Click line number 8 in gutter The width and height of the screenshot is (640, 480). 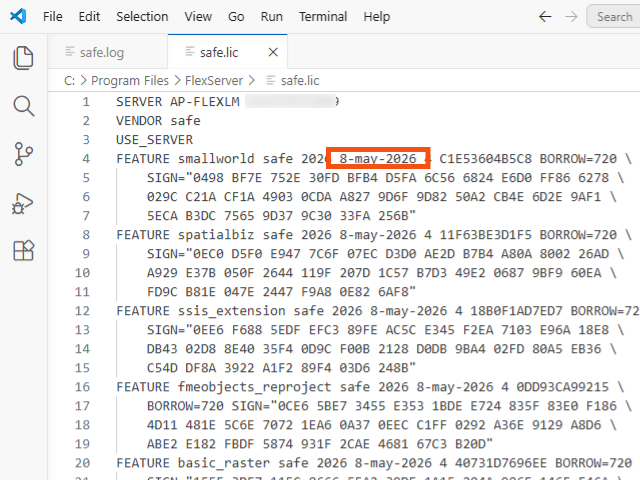86,235
